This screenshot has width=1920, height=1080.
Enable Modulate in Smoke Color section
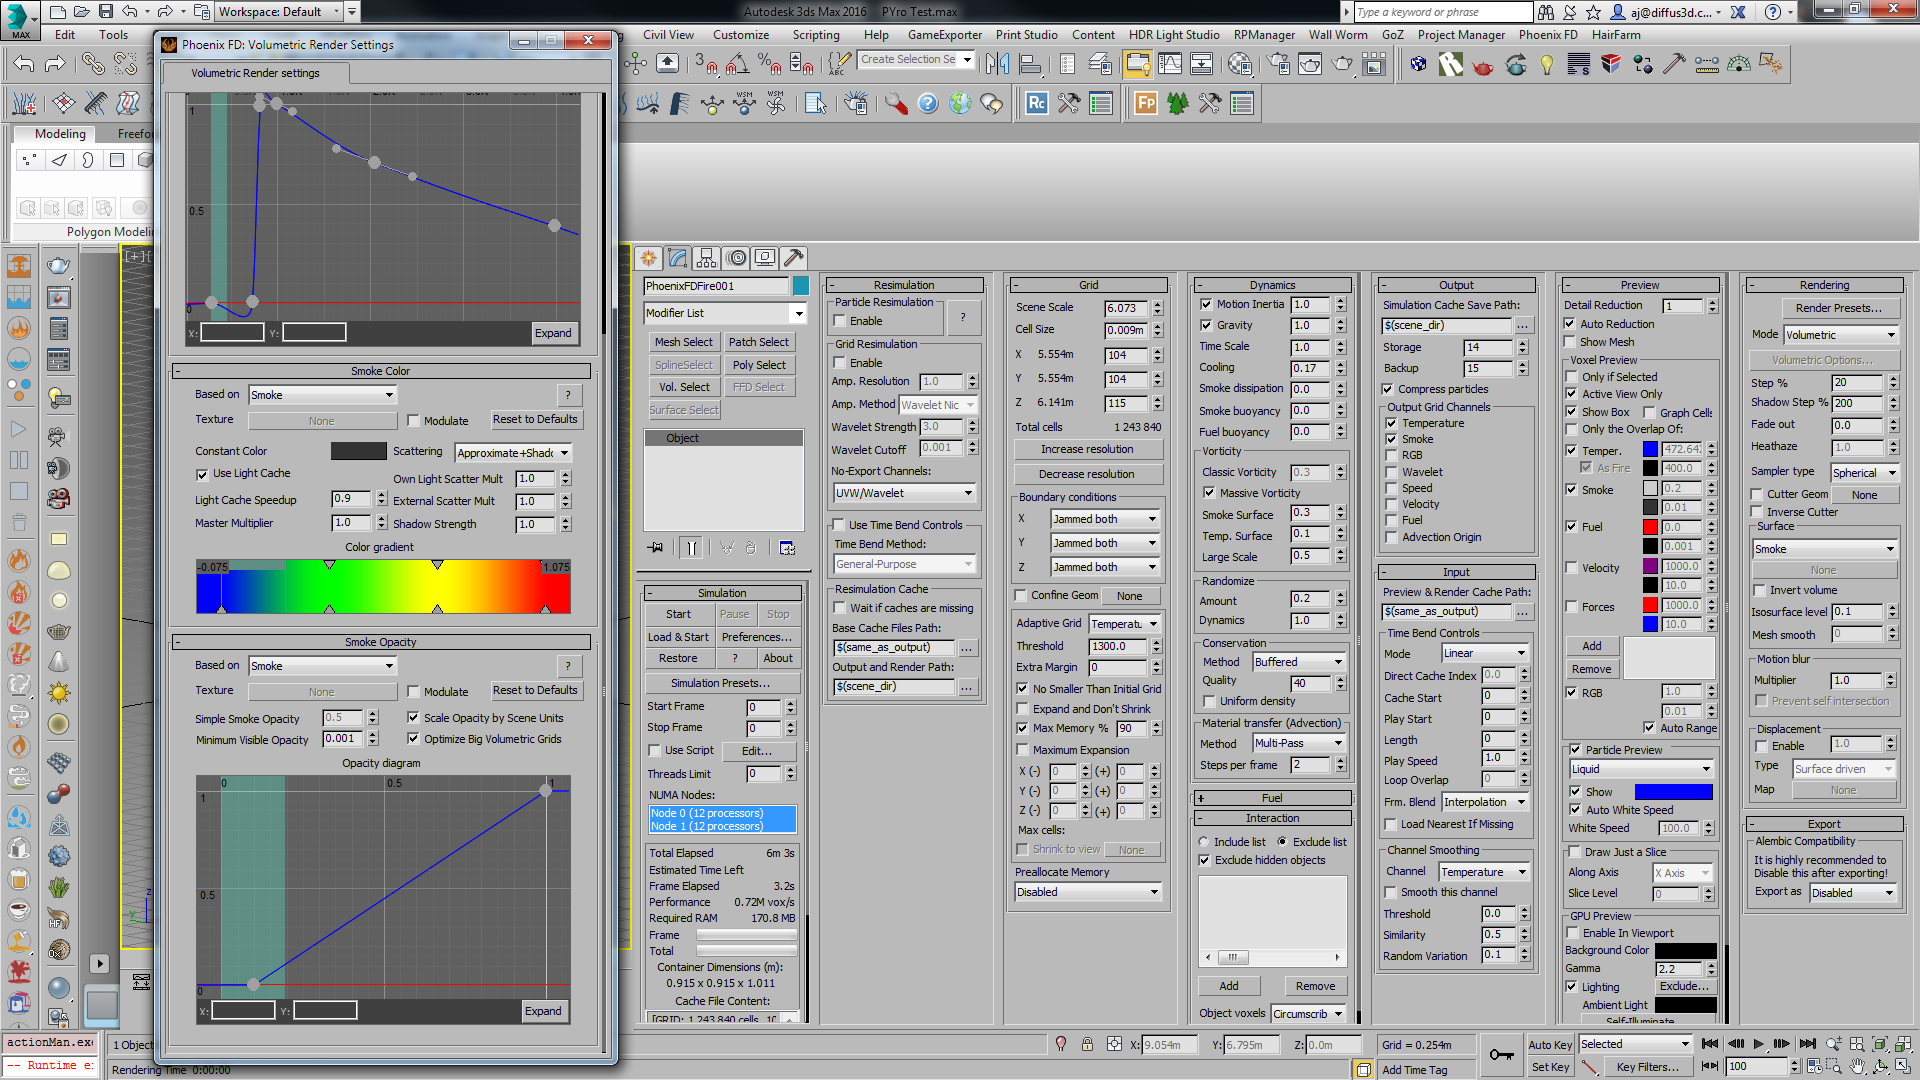(x=413, y=421)
